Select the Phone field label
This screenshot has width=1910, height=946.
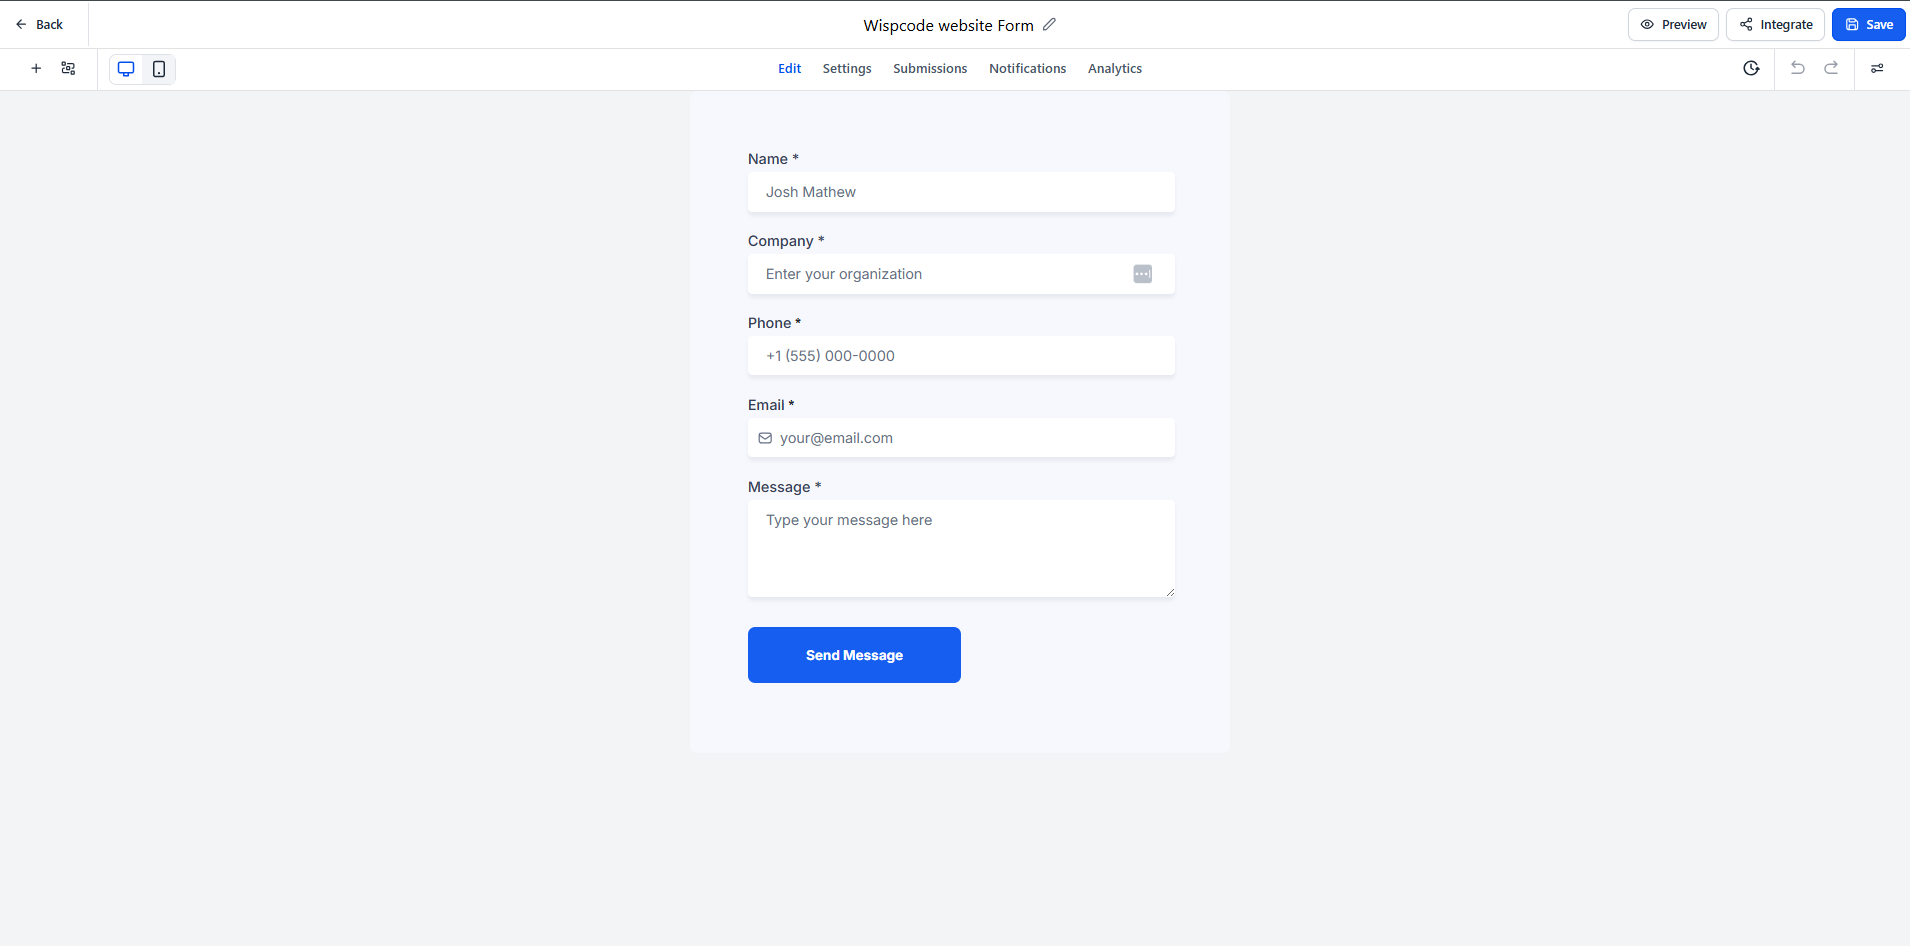(774, 323)
